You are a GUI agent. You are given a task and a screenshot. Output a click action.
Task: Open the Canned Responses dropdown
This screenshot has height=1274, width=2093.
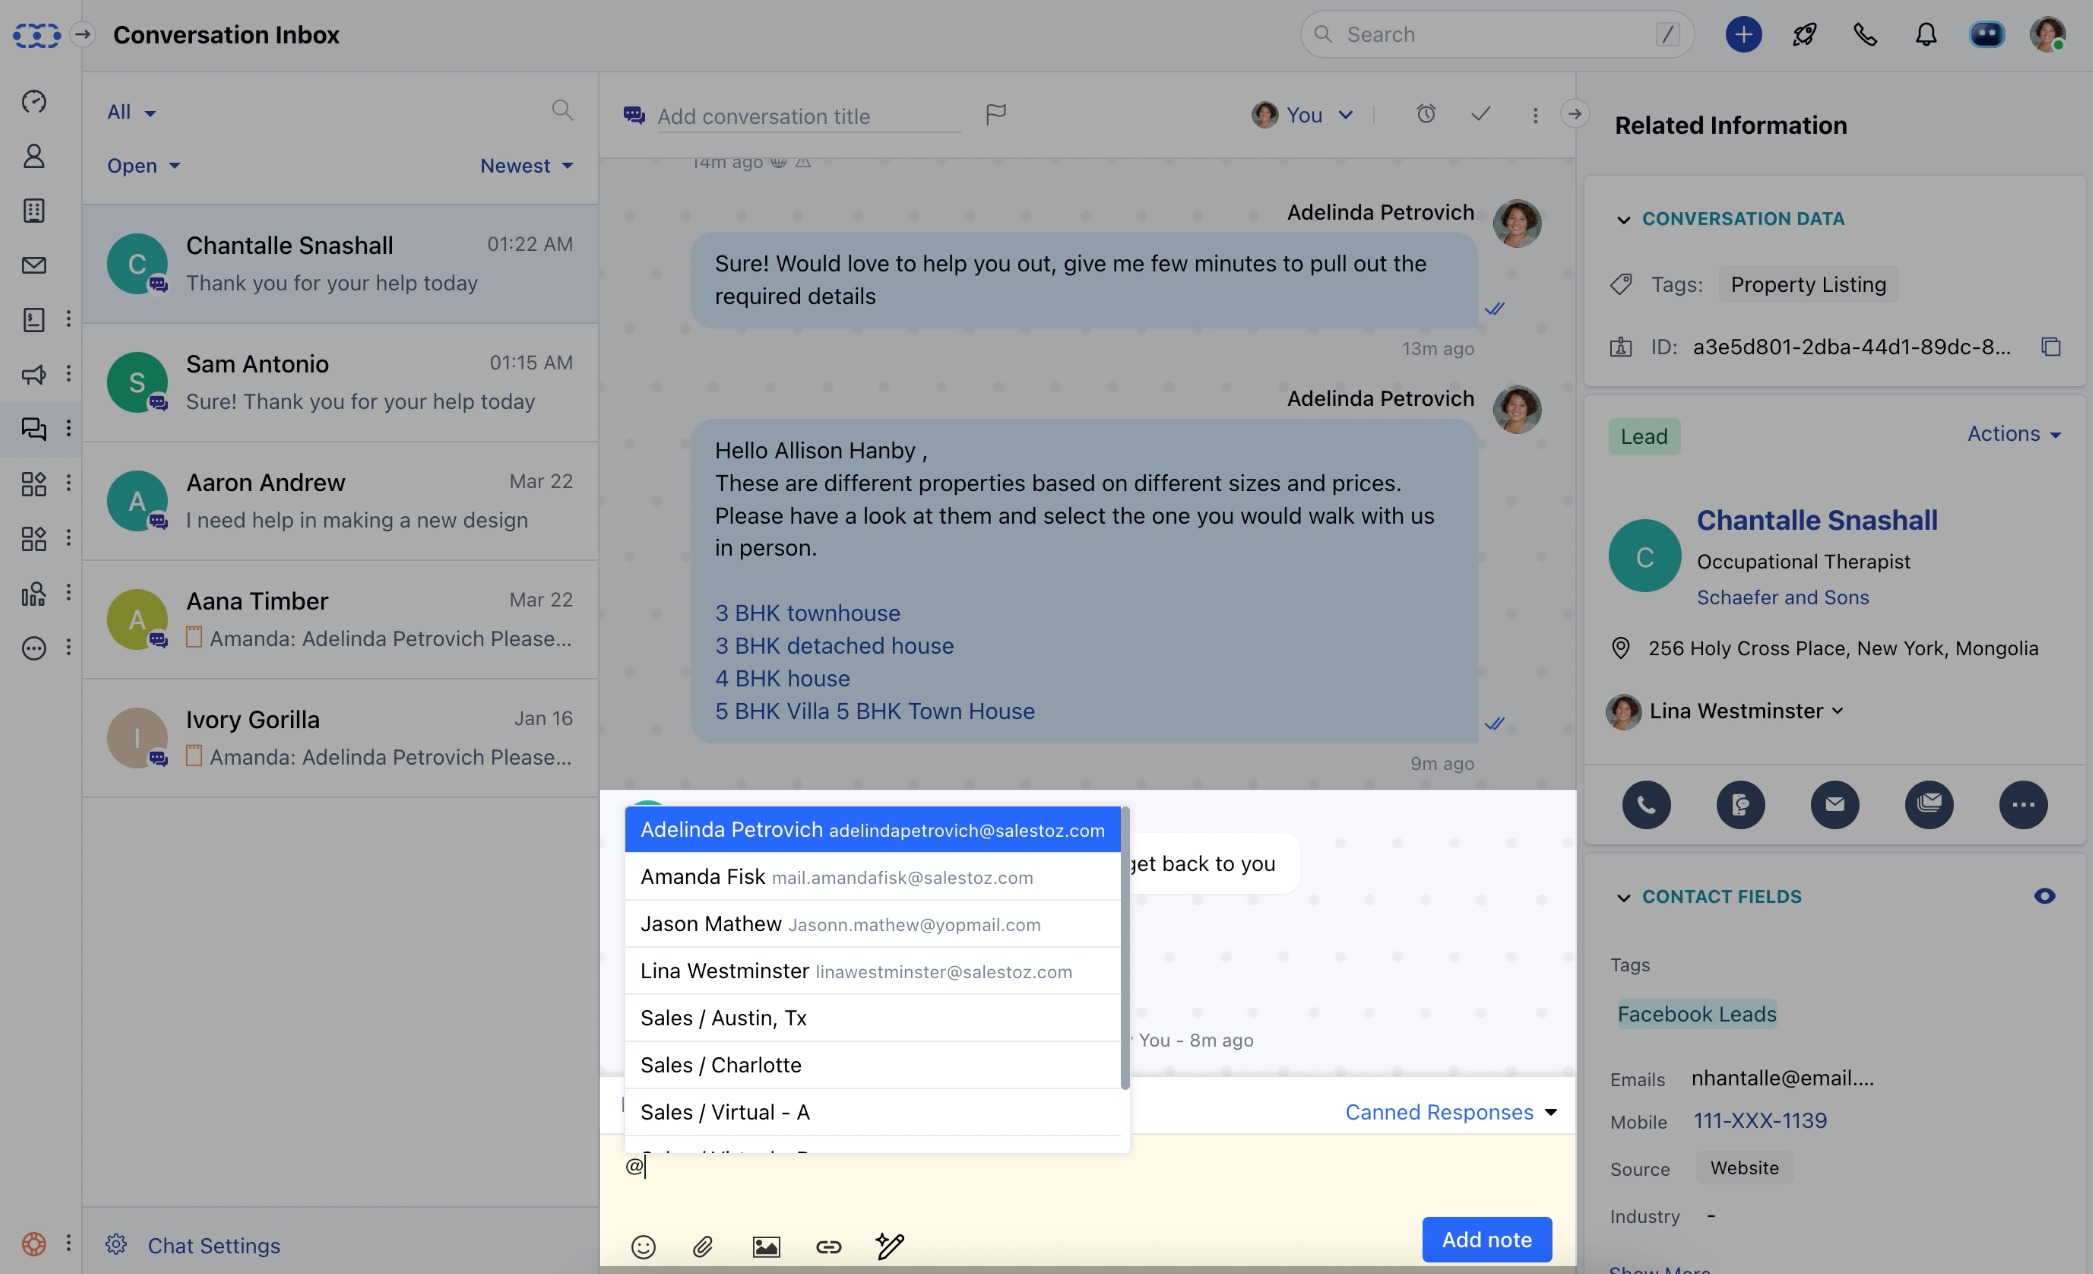pos(1450,1111)
